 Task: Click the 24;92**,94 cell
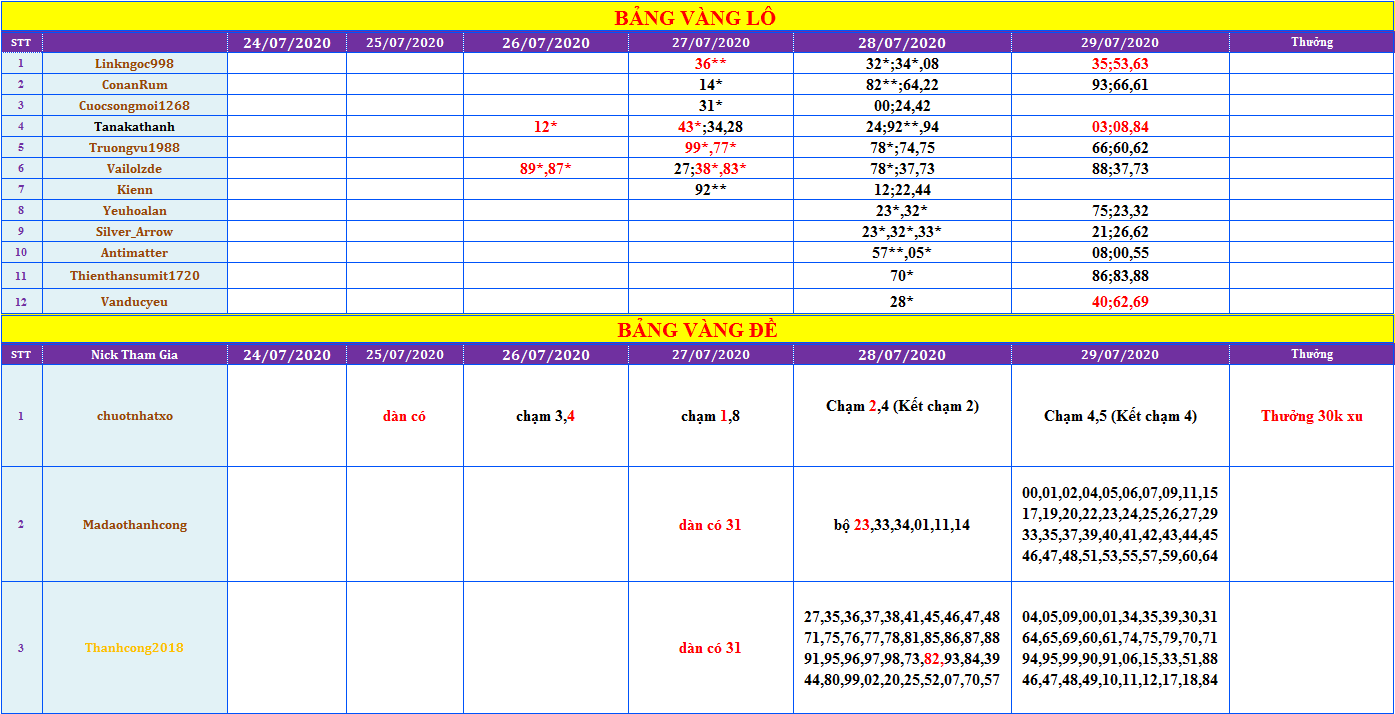(902, 127)
